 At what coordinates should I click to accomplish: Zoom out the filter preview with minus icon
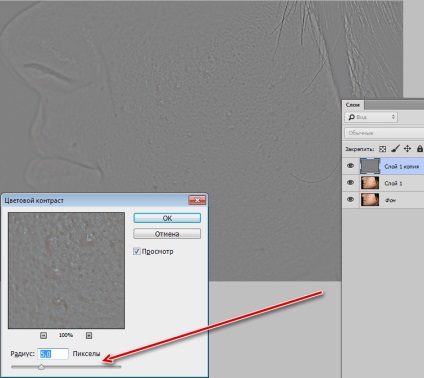tap(43, 335)
